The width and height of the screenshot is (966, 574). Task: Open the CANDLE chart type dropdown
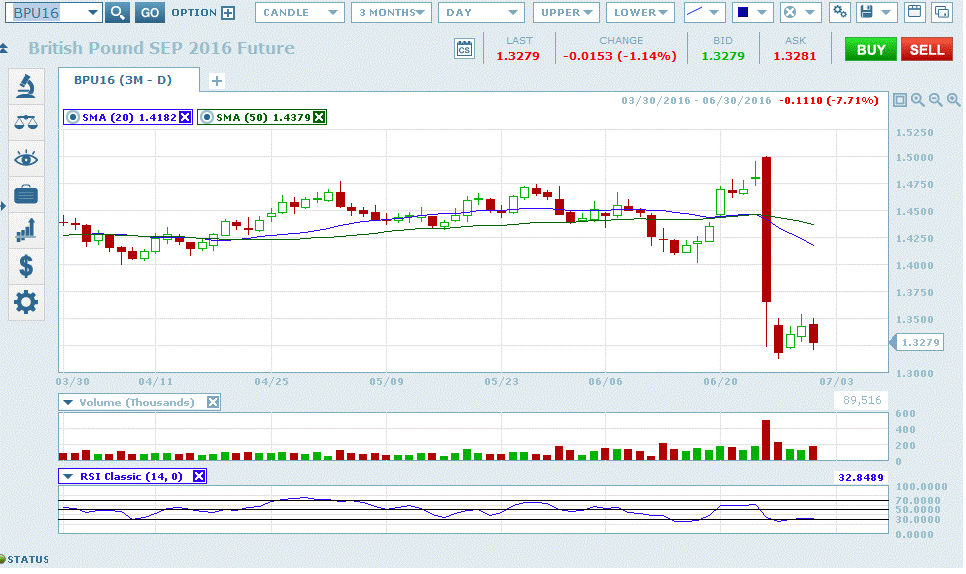click(299, 12)
